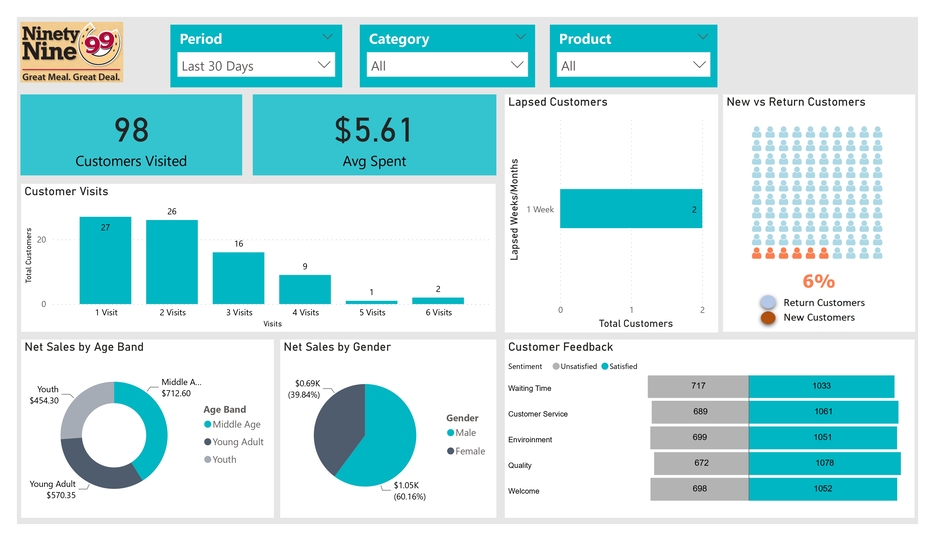Select the 1 Visit bar in Customer Visits
Image resolution: width=935 pixels, height=541 pixels.
pyautogui.click(x=105, y=260)
